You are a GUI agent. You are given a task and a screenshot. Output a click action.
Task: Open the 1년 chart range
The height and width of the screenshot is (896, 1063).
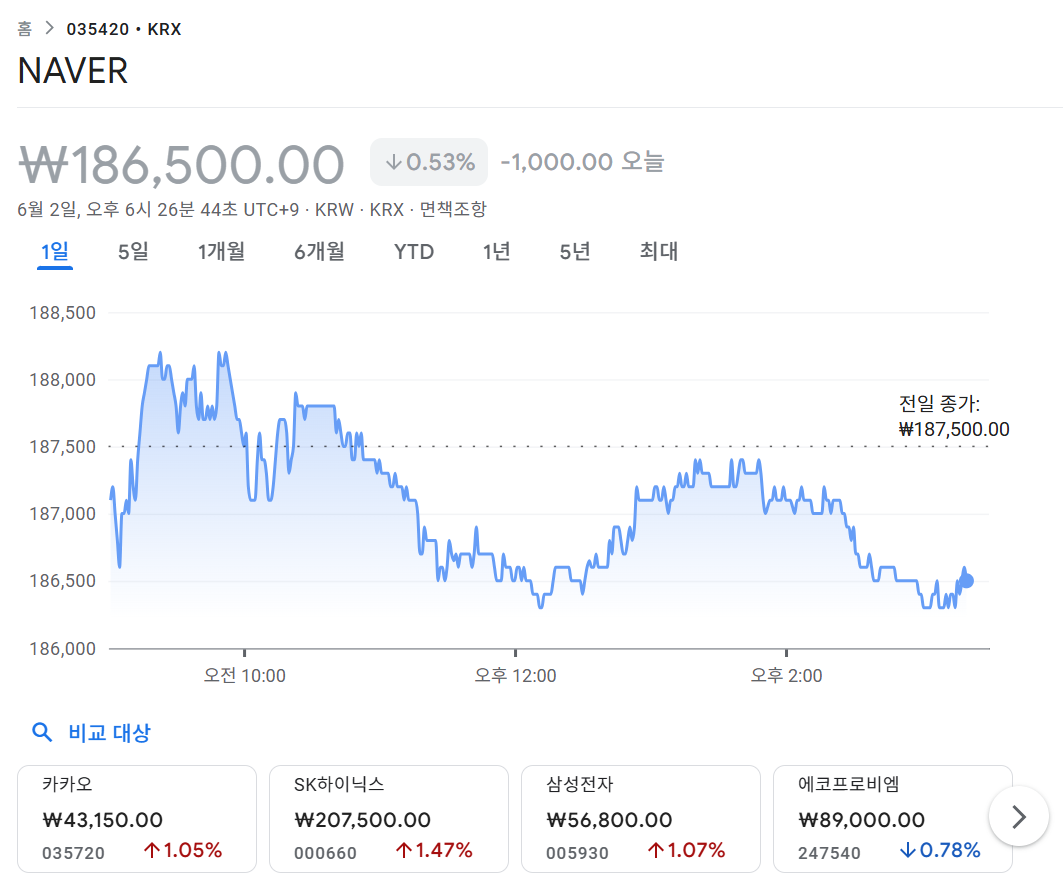[x=496, y=252]
